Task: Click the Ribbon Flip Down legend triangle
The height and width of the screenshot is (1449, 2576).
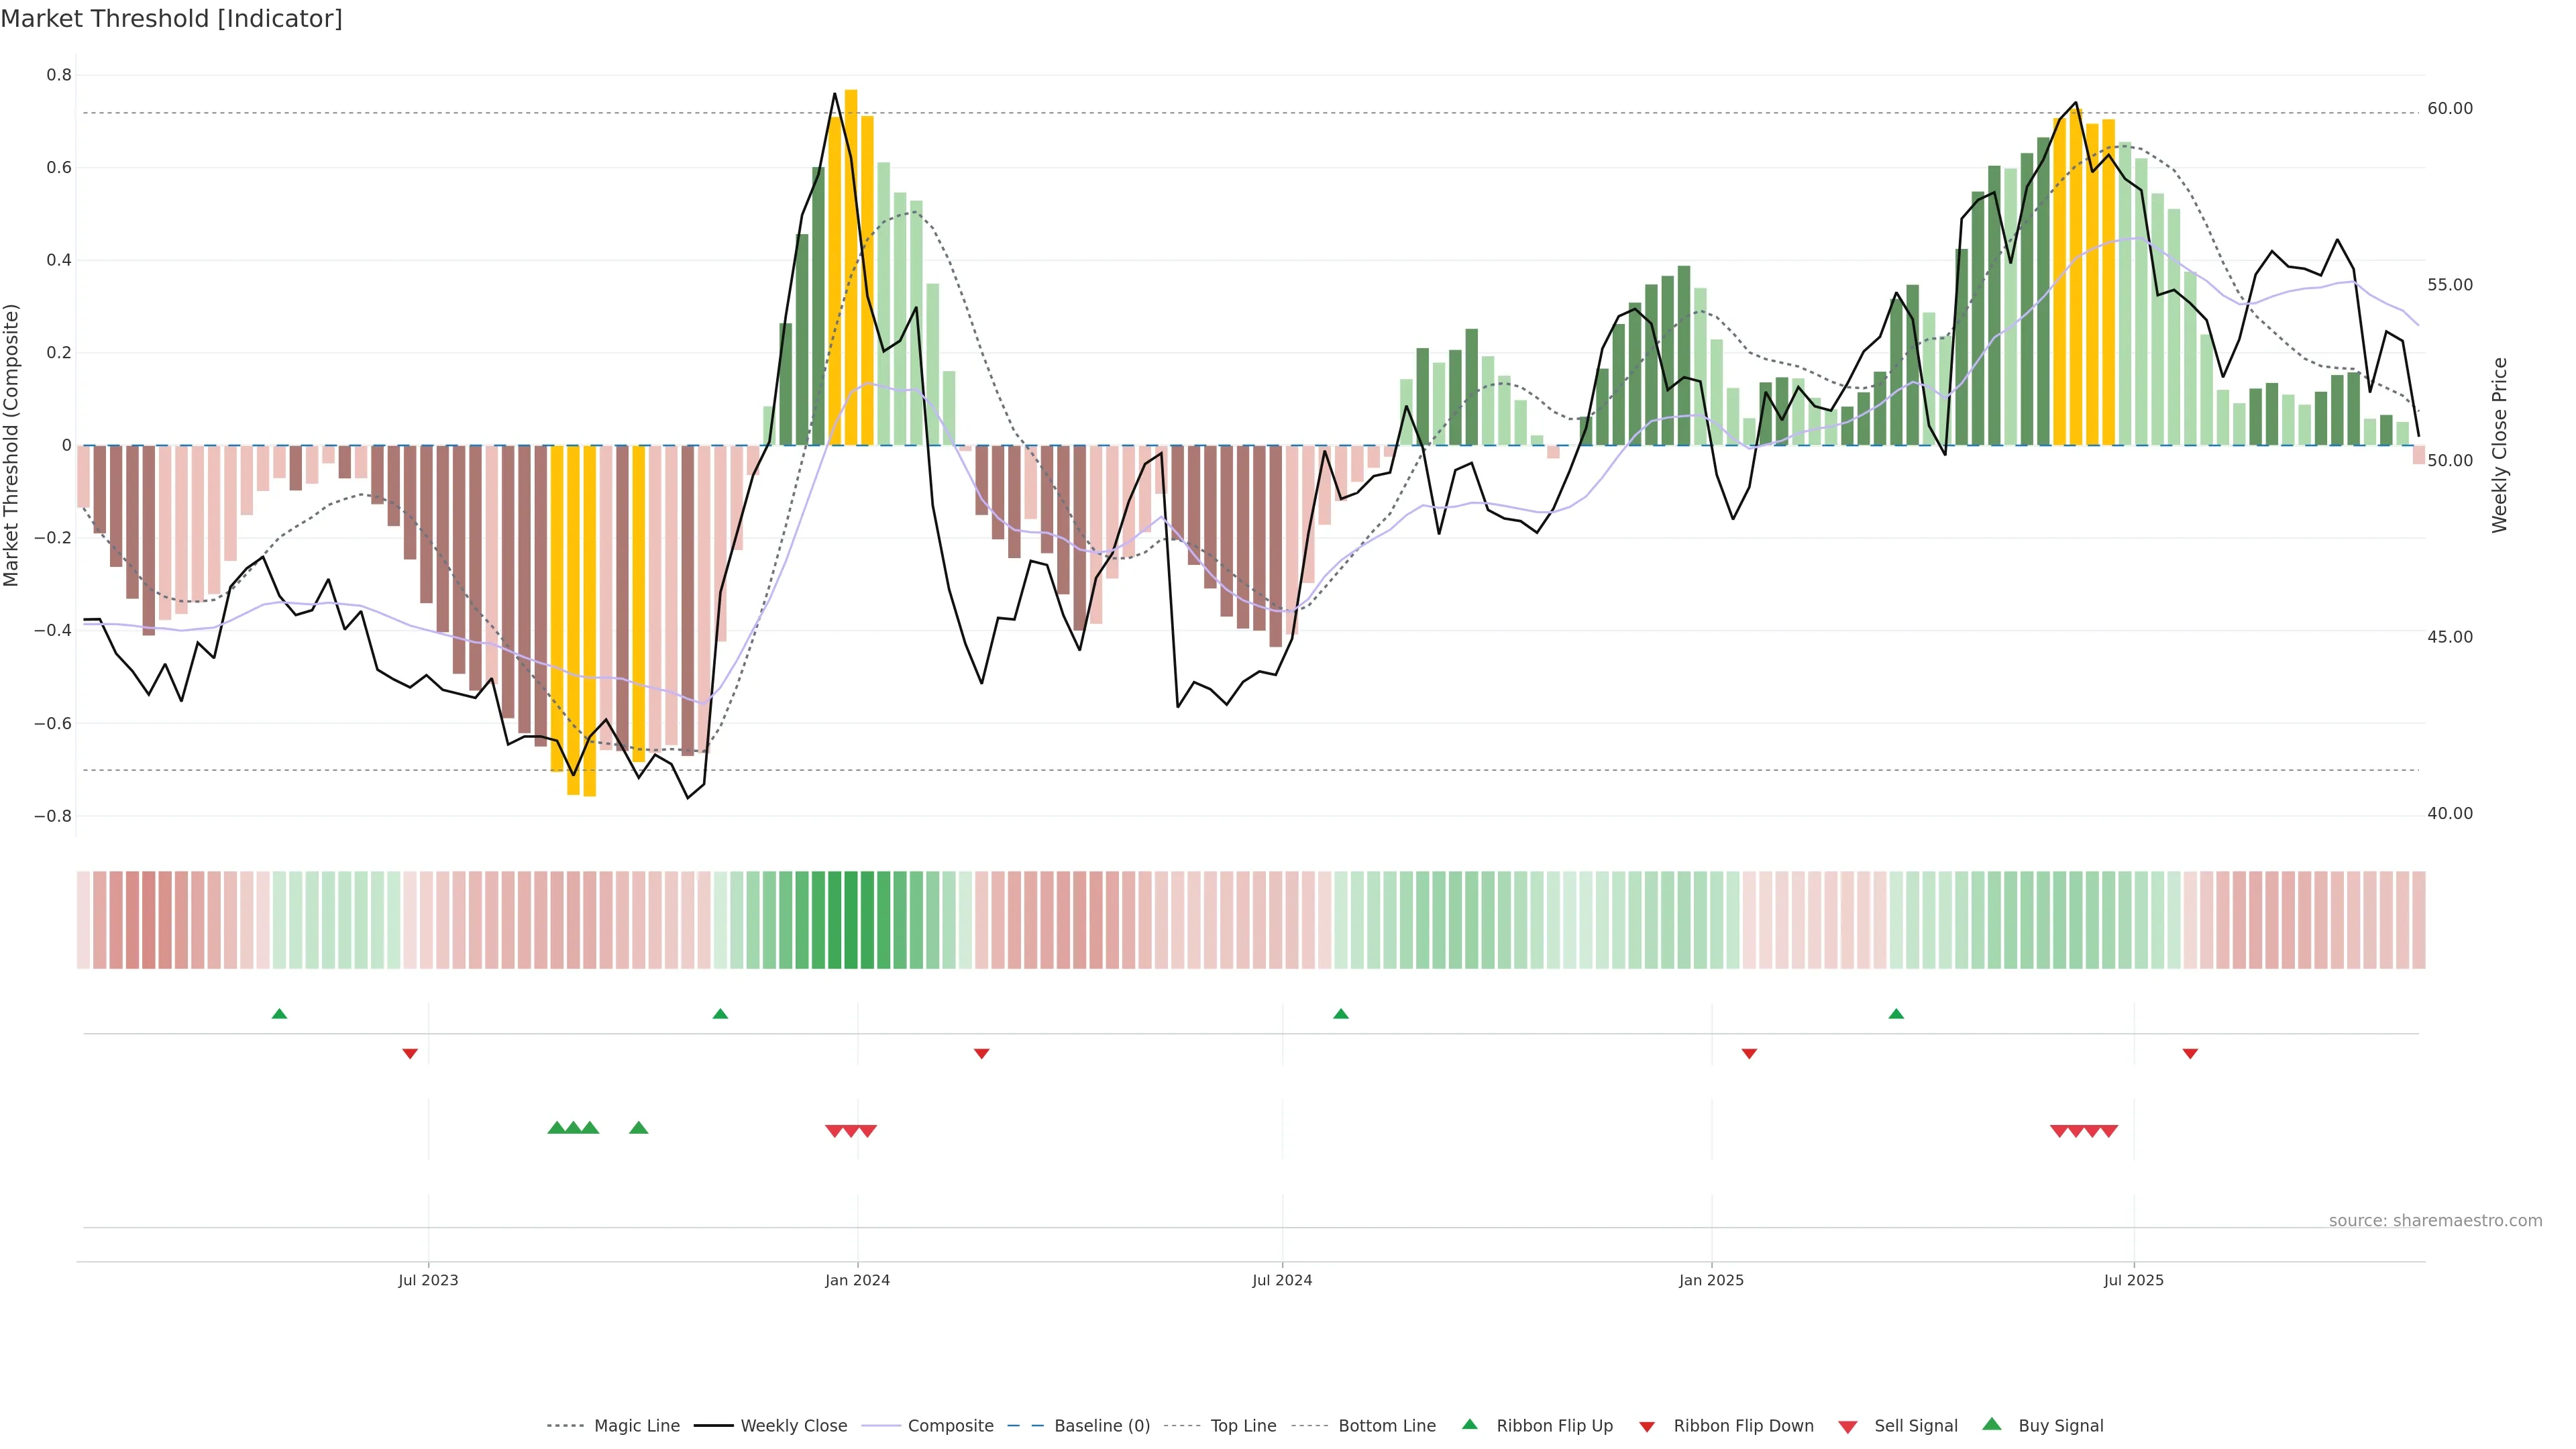Action: (1647, 1427)
